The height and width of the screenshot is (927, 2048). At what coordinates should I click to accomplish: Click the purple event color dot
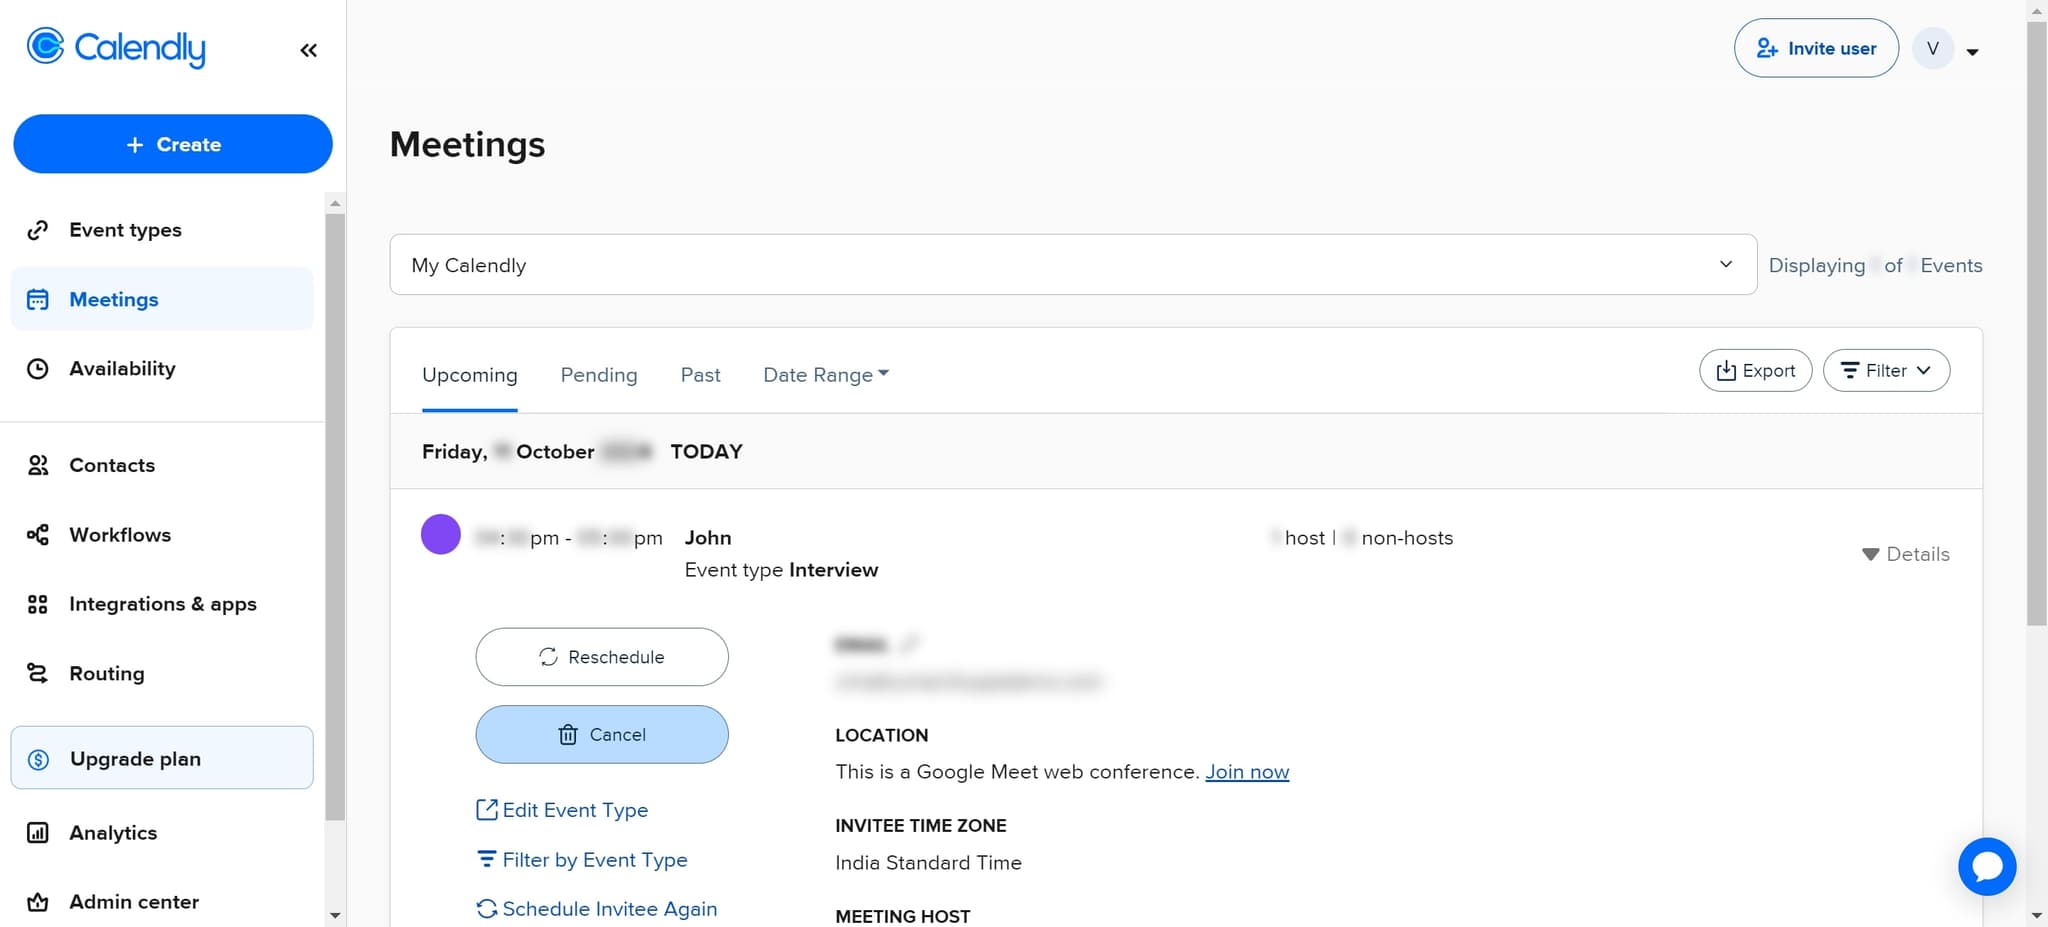click(x=440, y=534)
